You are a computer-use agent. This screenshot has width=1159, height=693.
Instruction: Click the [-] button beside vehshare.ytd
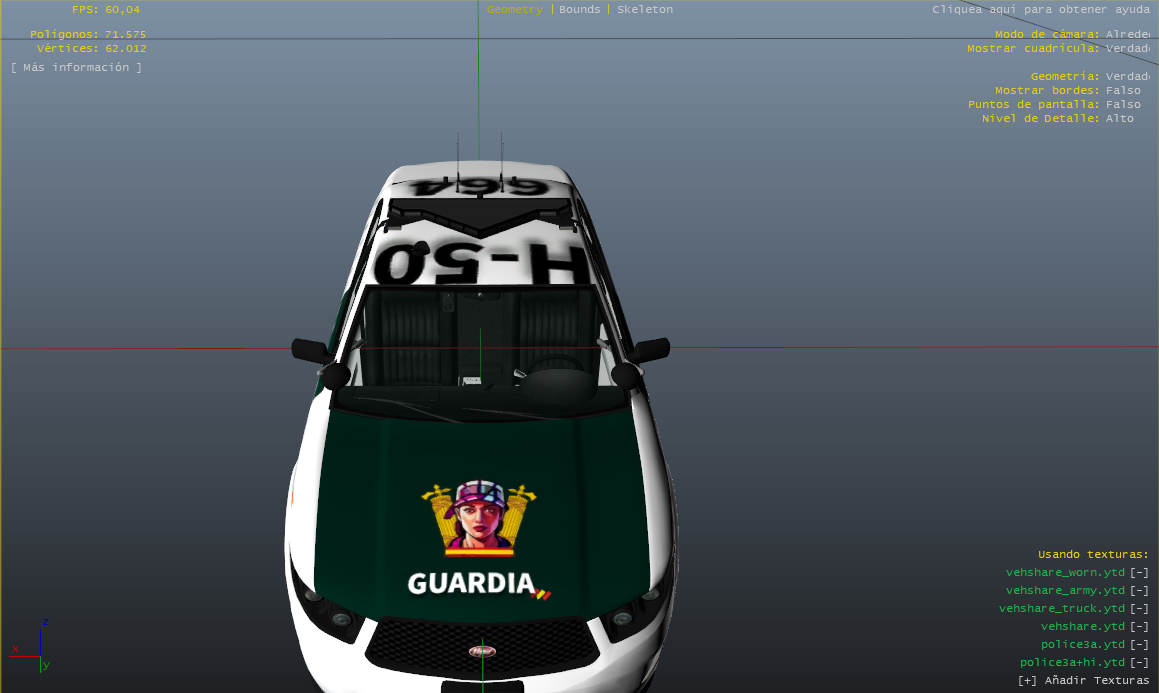1139,627
